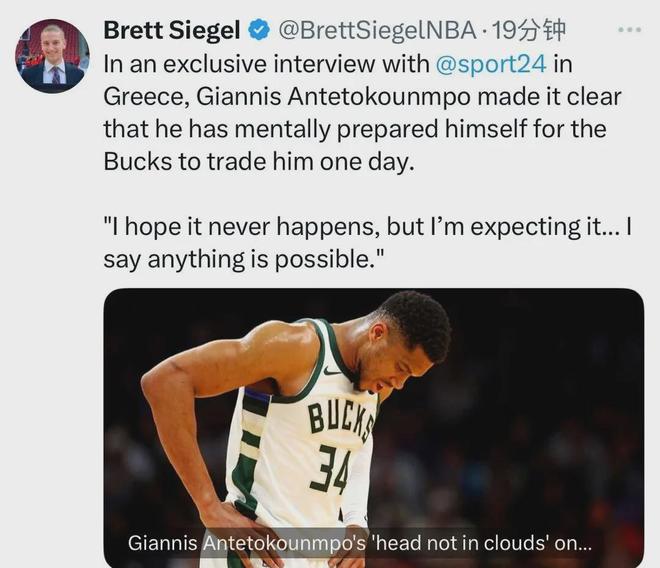Click the 'say anything is possible' line

[x=239, y=259]
